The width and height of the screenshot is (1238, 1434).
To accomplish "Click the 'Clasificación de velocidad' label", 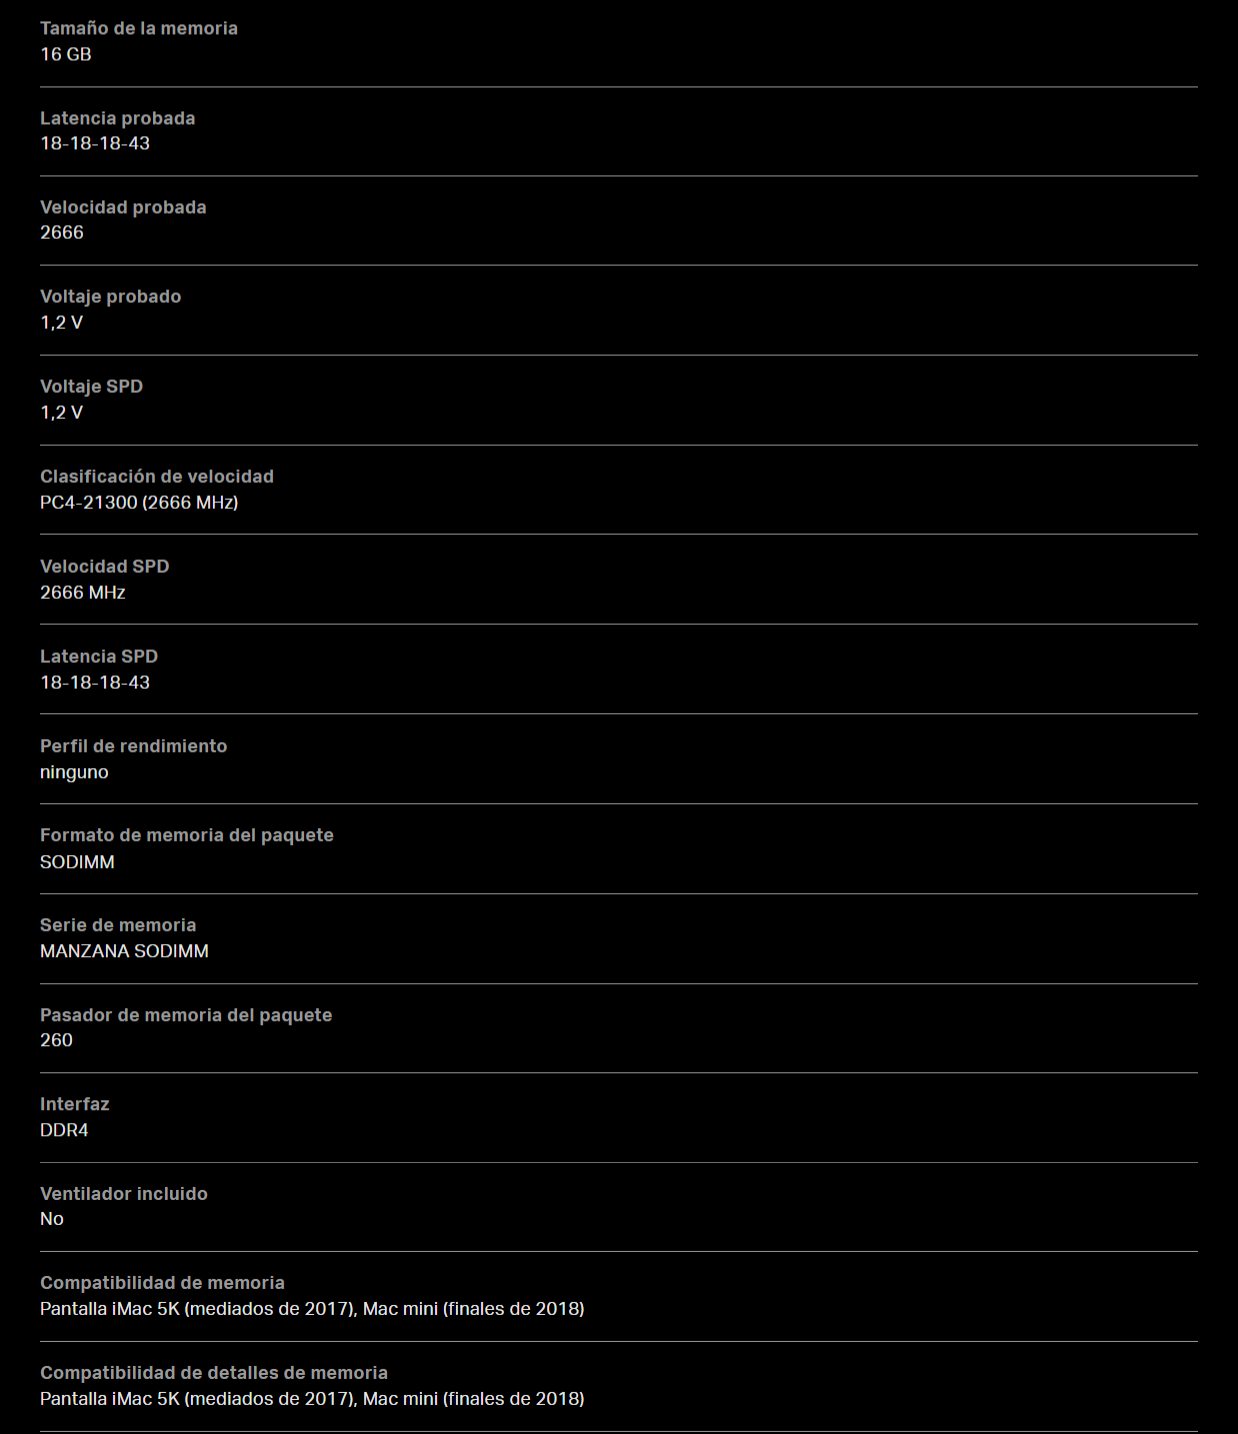I will point(157,476).
